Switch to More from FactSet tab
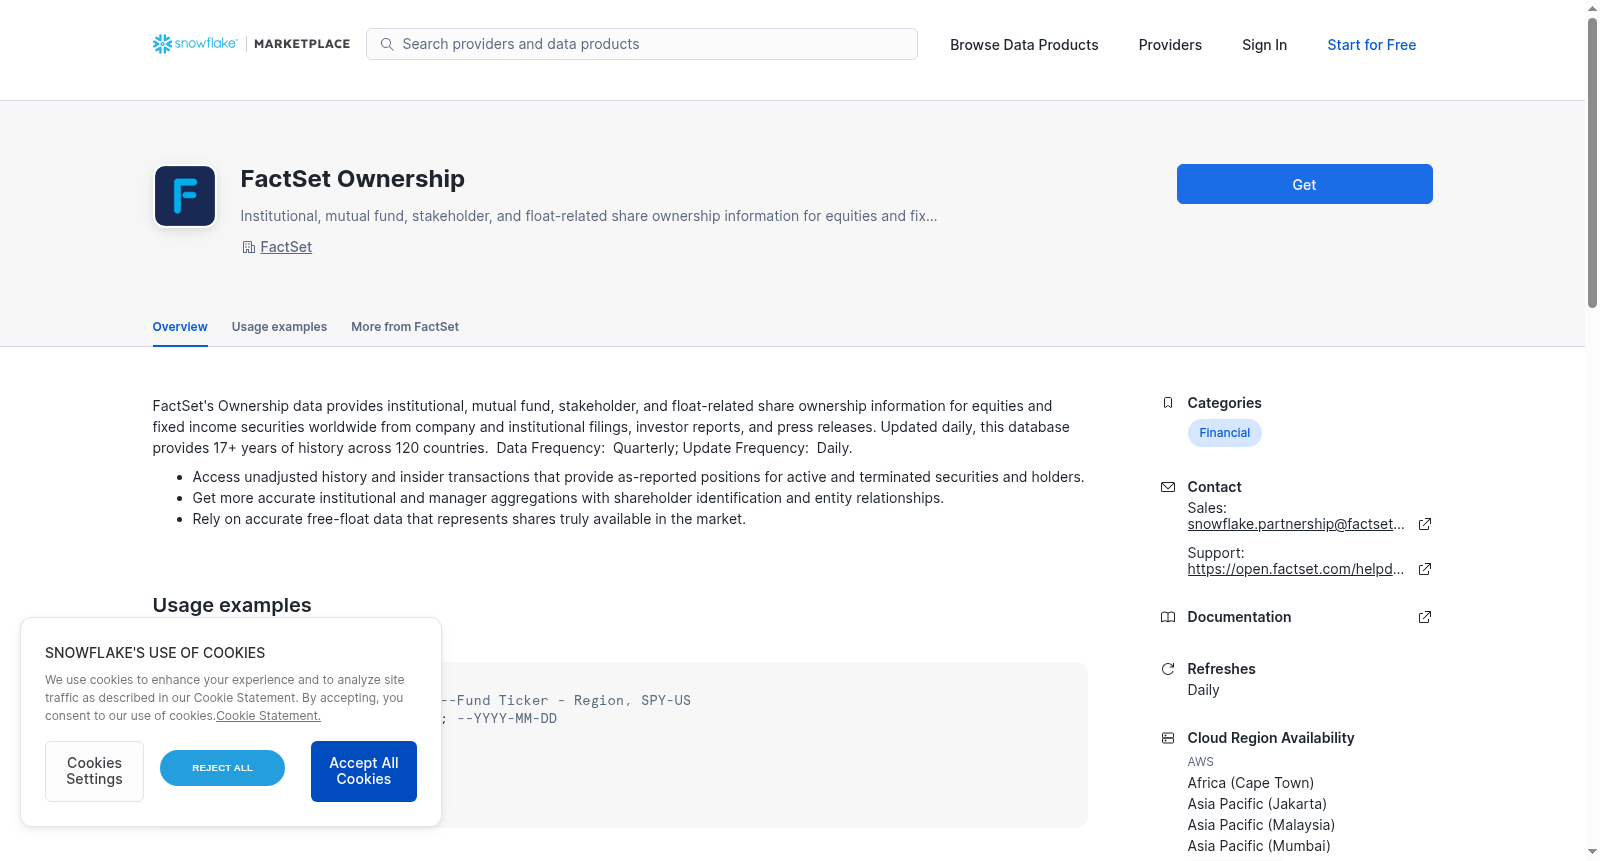 (x=405, y=327)
